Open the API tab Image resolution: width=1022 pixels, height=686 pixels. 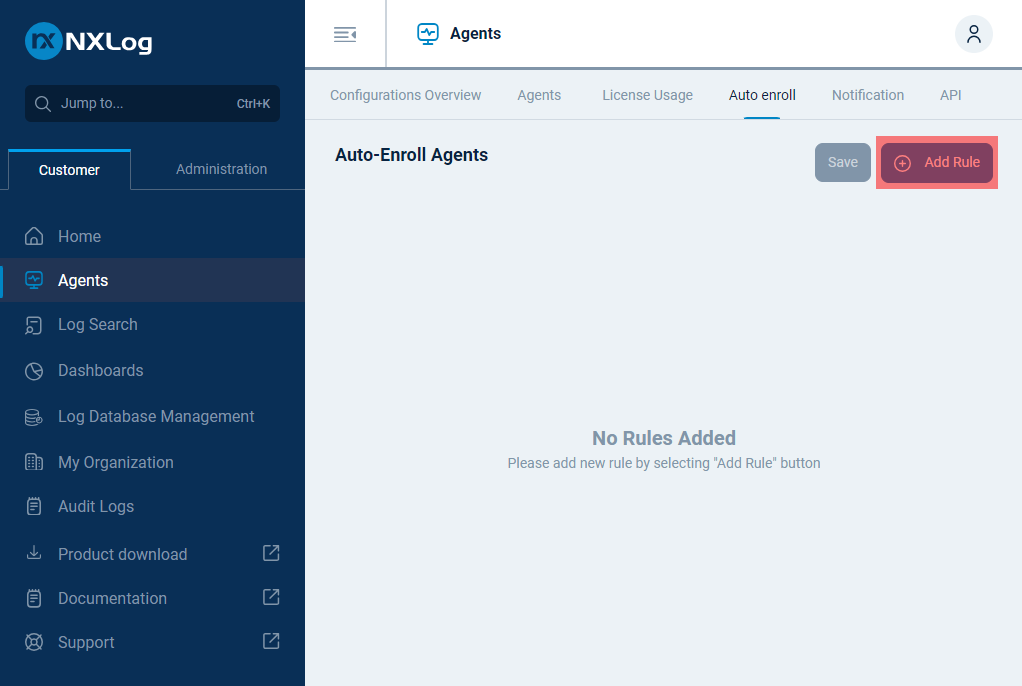[950, 95]
